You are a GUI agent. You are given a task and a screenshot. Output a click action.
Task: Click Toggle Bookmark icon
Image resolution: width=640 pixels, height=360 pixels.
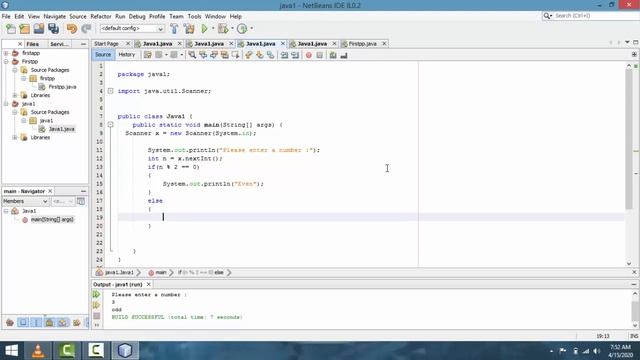[270, 55]
